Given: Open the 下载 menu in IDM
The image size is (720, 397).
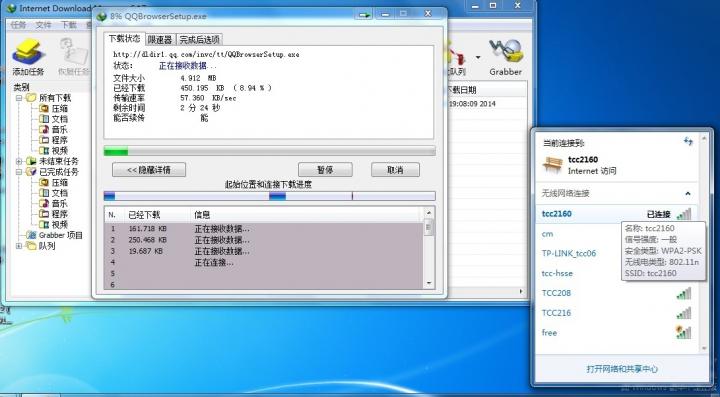Looking at the screenshot, I should point(69,25).
